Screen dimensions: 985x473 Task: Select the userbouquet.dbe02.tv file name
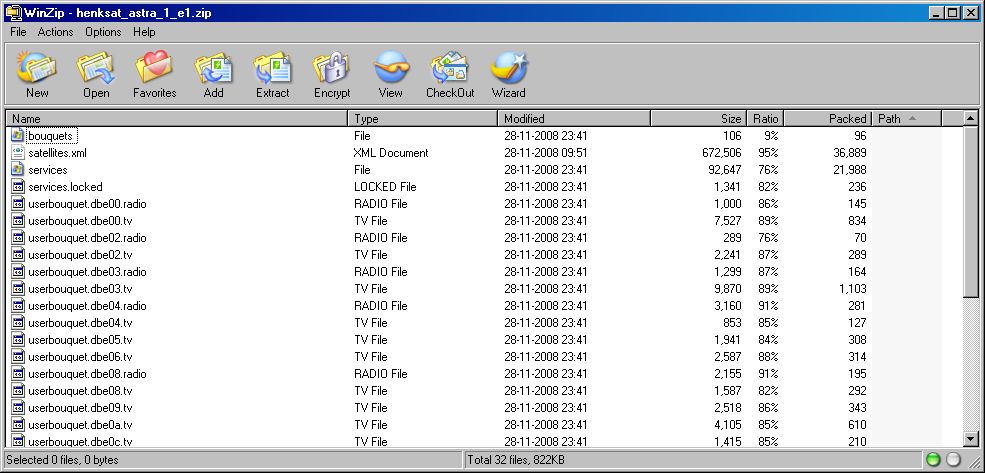pos(80,254)
